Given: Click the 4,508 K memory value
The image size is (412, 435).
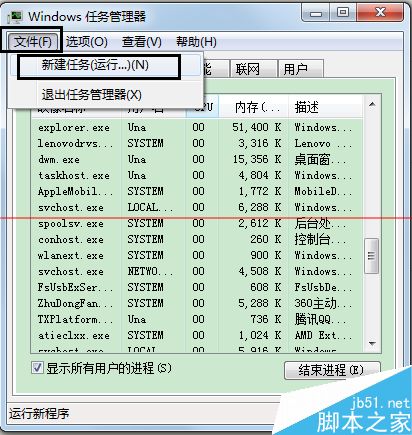Looking at the screenshot, I should (x=260, y=271).
